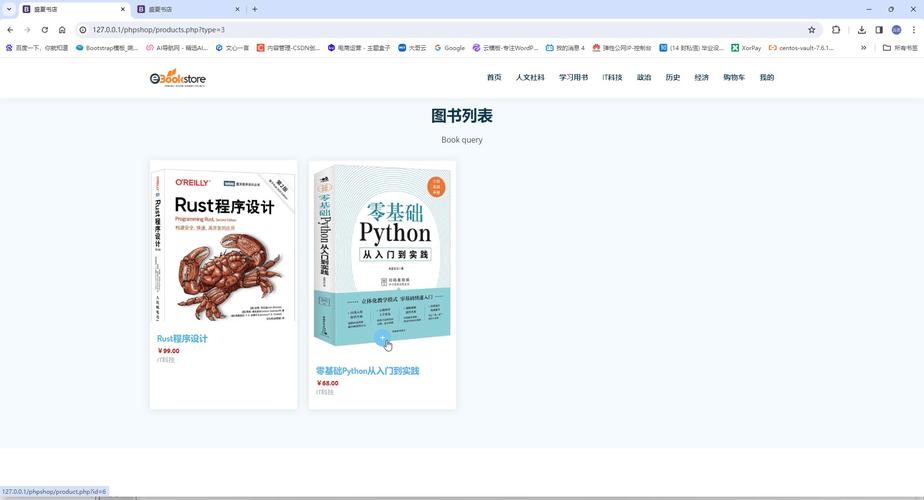Open the 云模板 WordPress bookmark
The height and width of the screenshot is (500, 924).
(505, 48)
